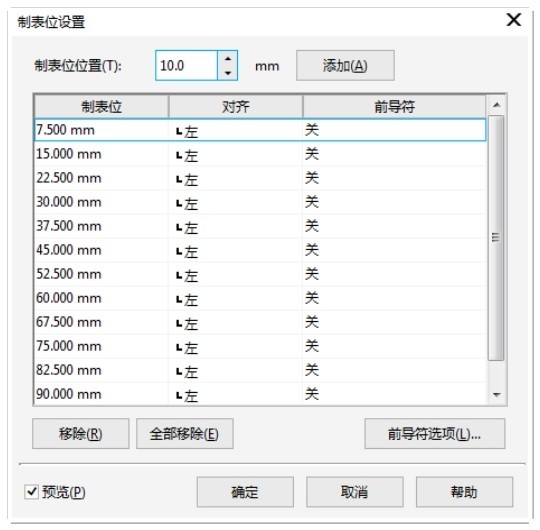540x530 pixels.
Task: Toggle the 预览(P) checkbox
Action: pos(32,491)
